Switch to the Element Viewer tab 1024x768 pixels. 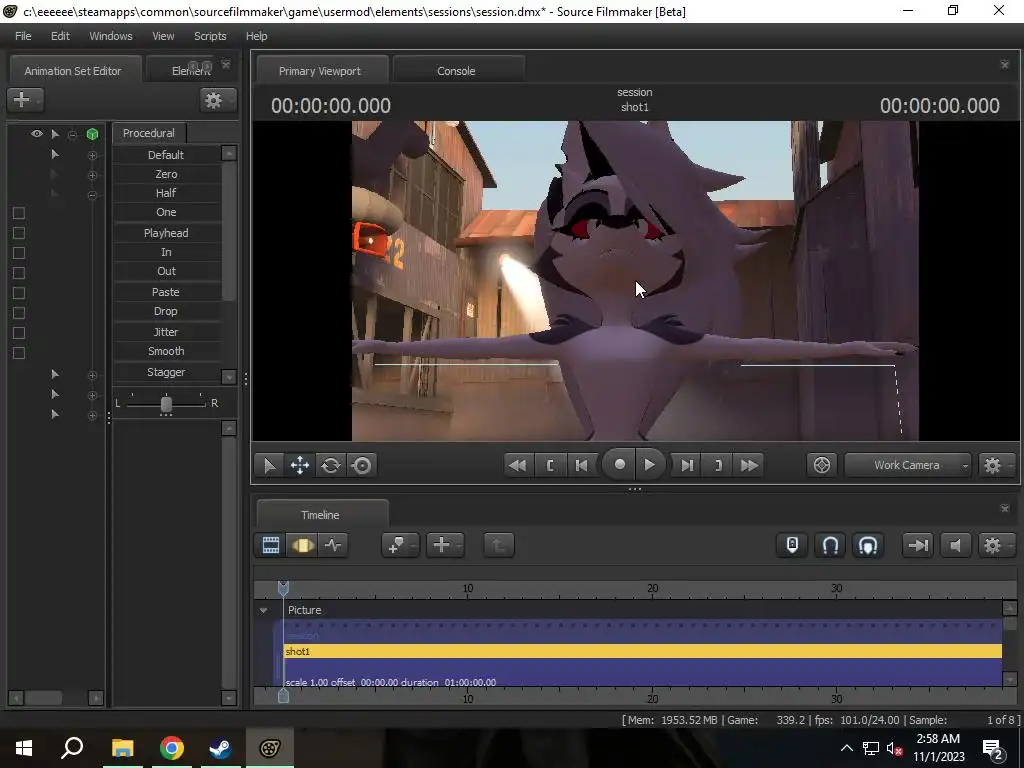pos(189,71)
